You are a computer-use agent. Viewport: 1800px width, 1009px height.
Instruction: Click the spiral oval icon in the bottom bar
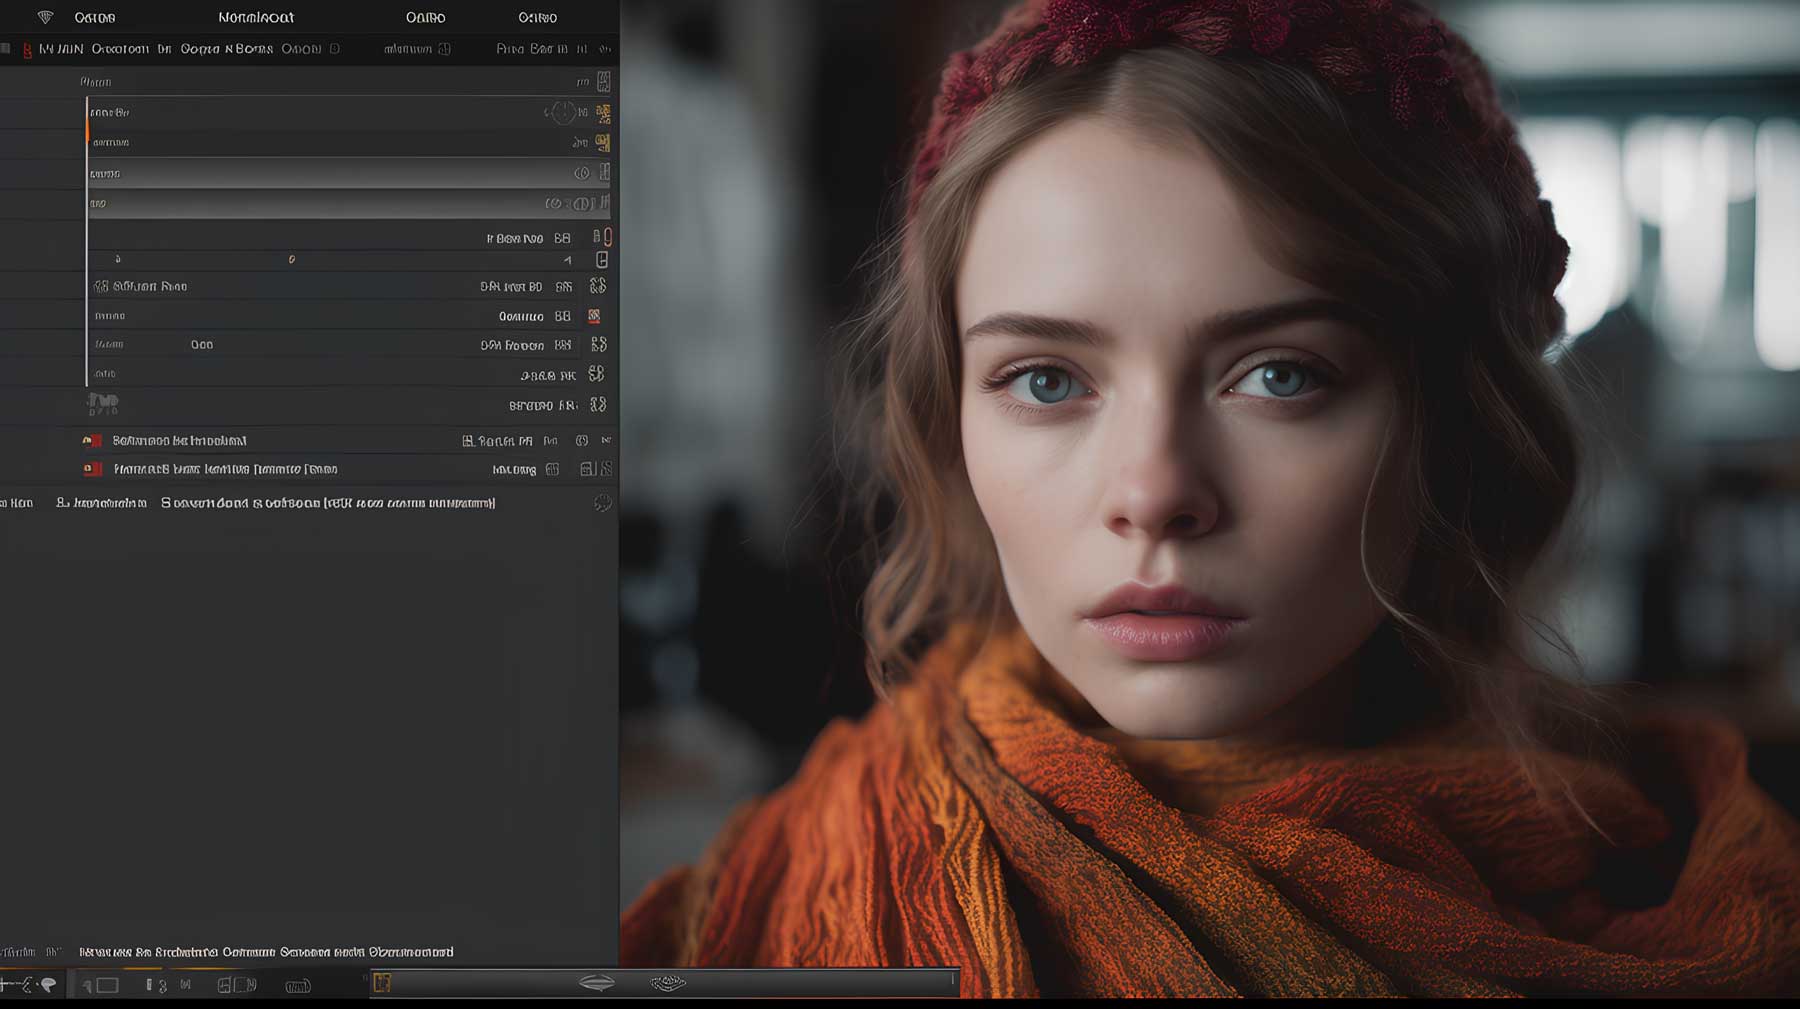668,983
